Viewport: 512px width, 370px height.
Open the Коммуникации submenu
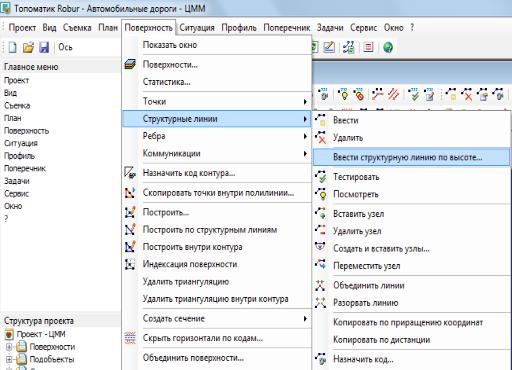217,153
